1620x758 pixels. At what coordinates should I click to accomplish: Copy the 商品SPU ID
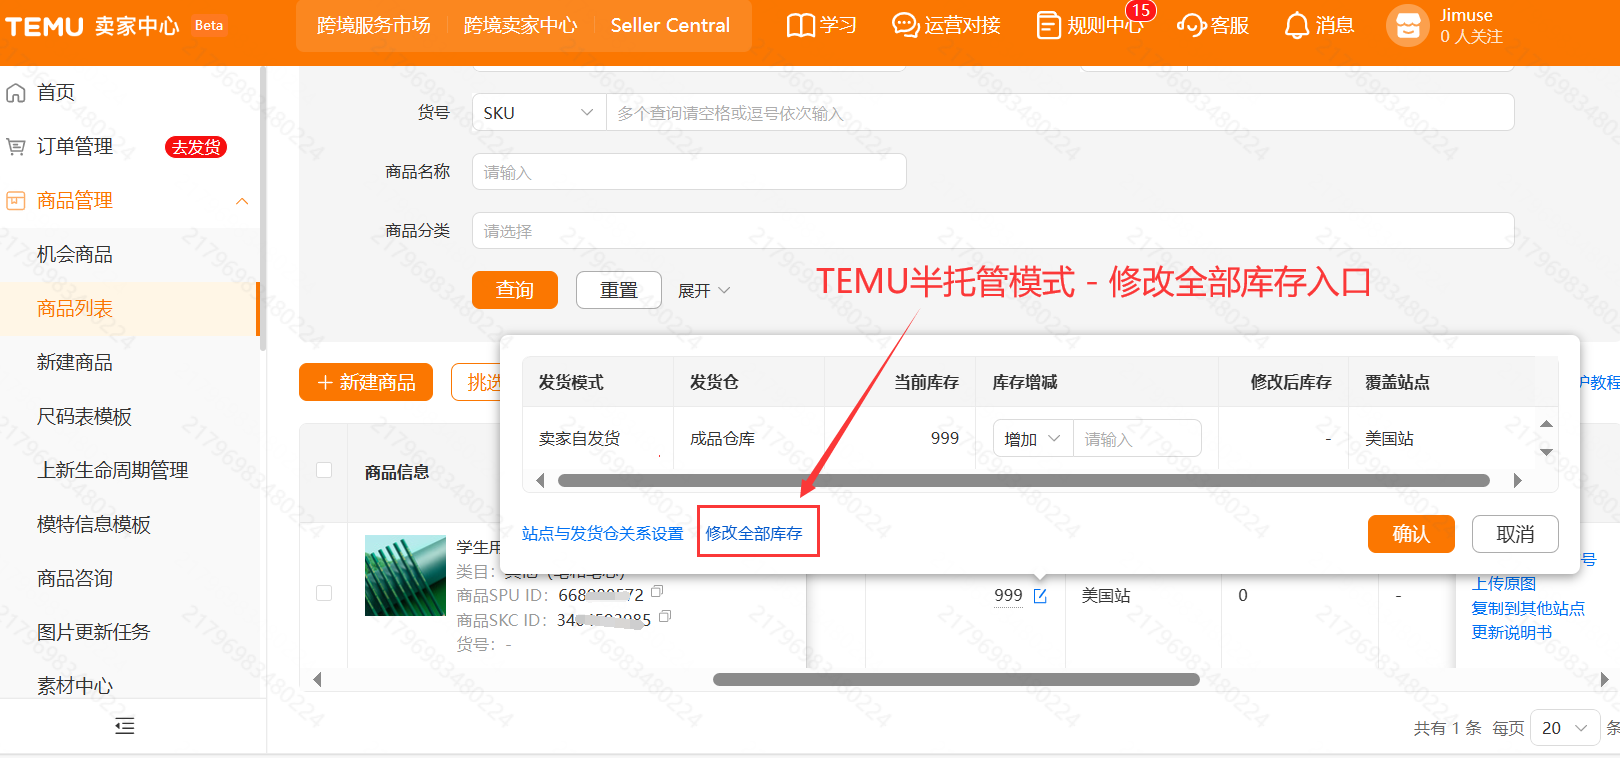(657, 592)
